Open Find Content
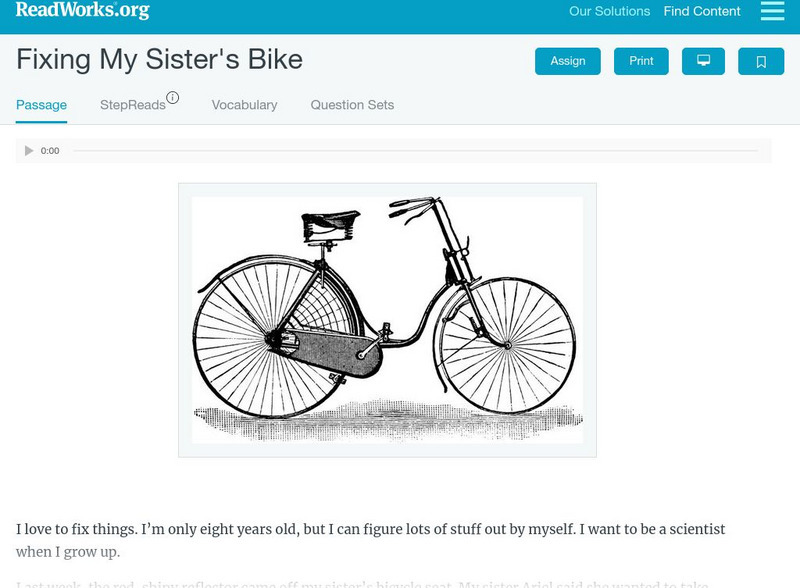Screen dimensions: 800x588 point(702,12)
